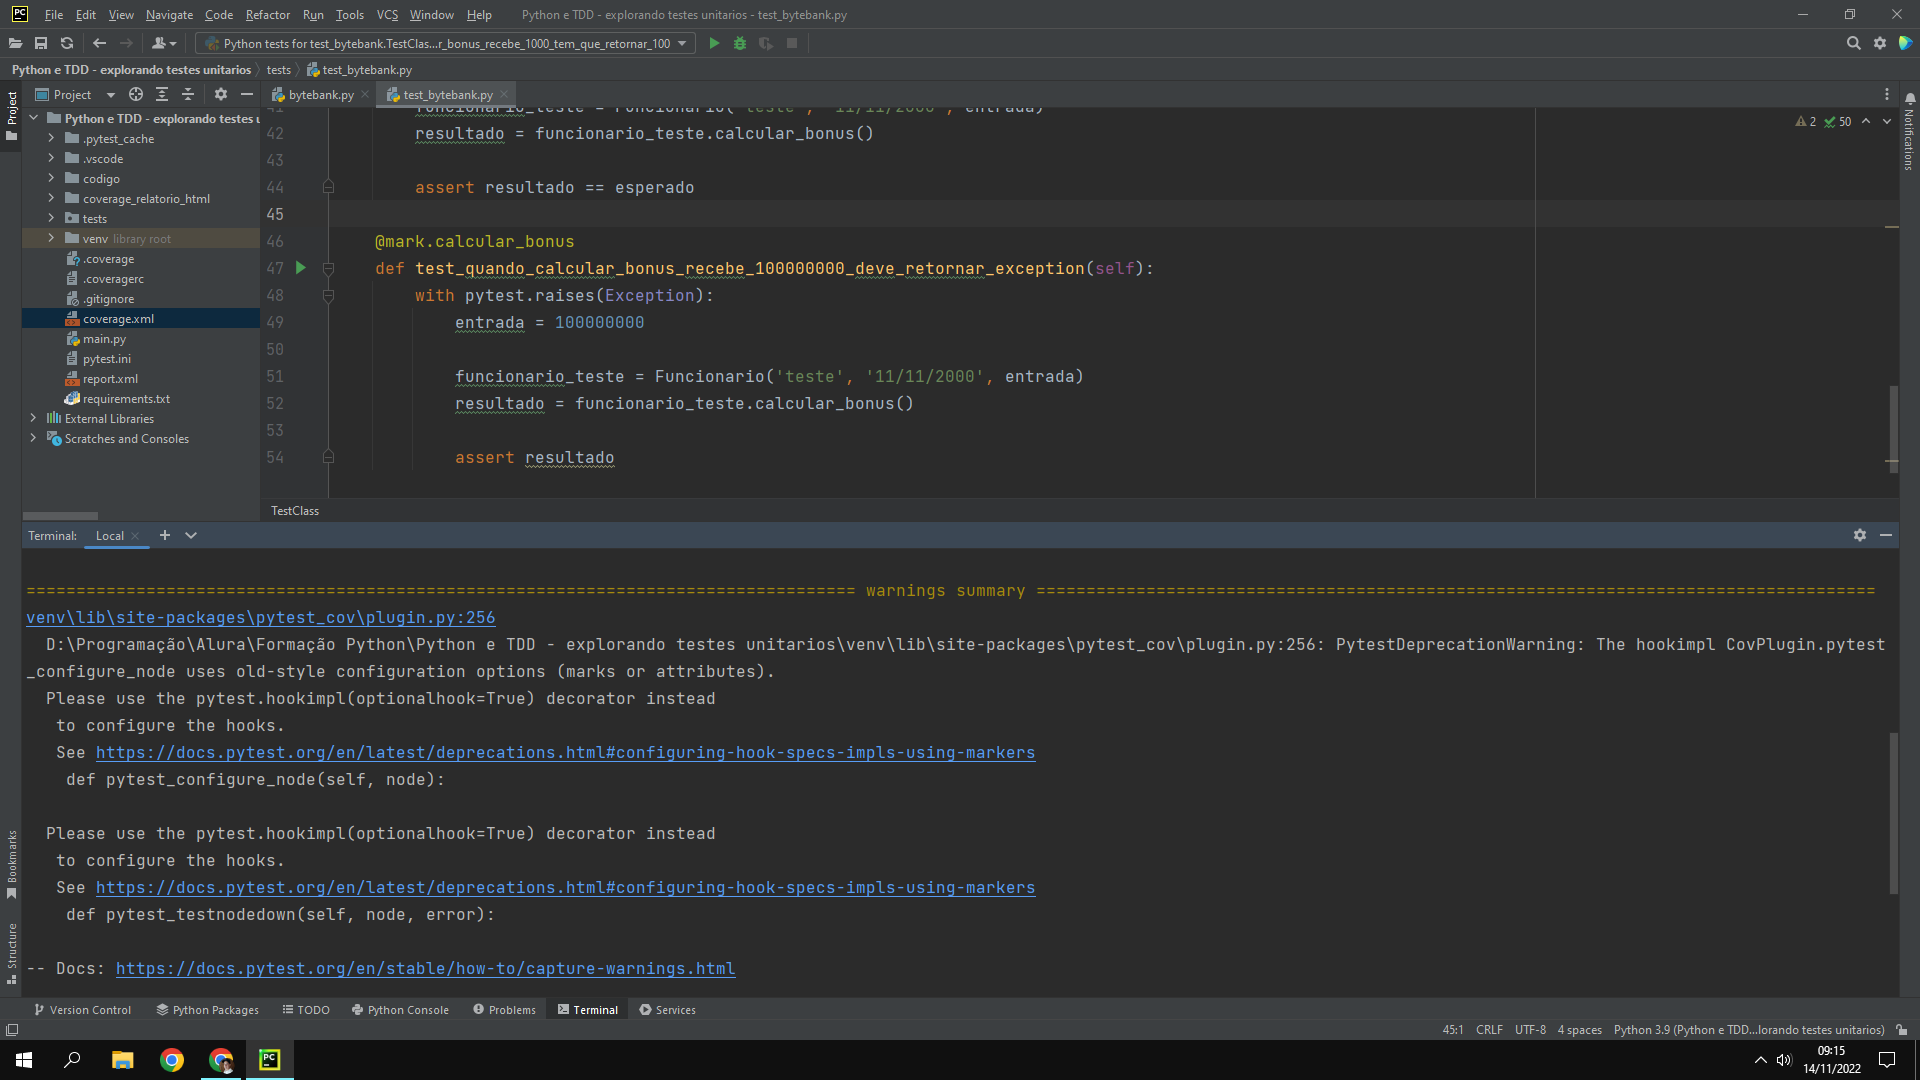Open first deprecations docs link above pytest_configure_node
Image resolution: width=1920 pixels, height=1080 pixels.
[x=565, y=752]
